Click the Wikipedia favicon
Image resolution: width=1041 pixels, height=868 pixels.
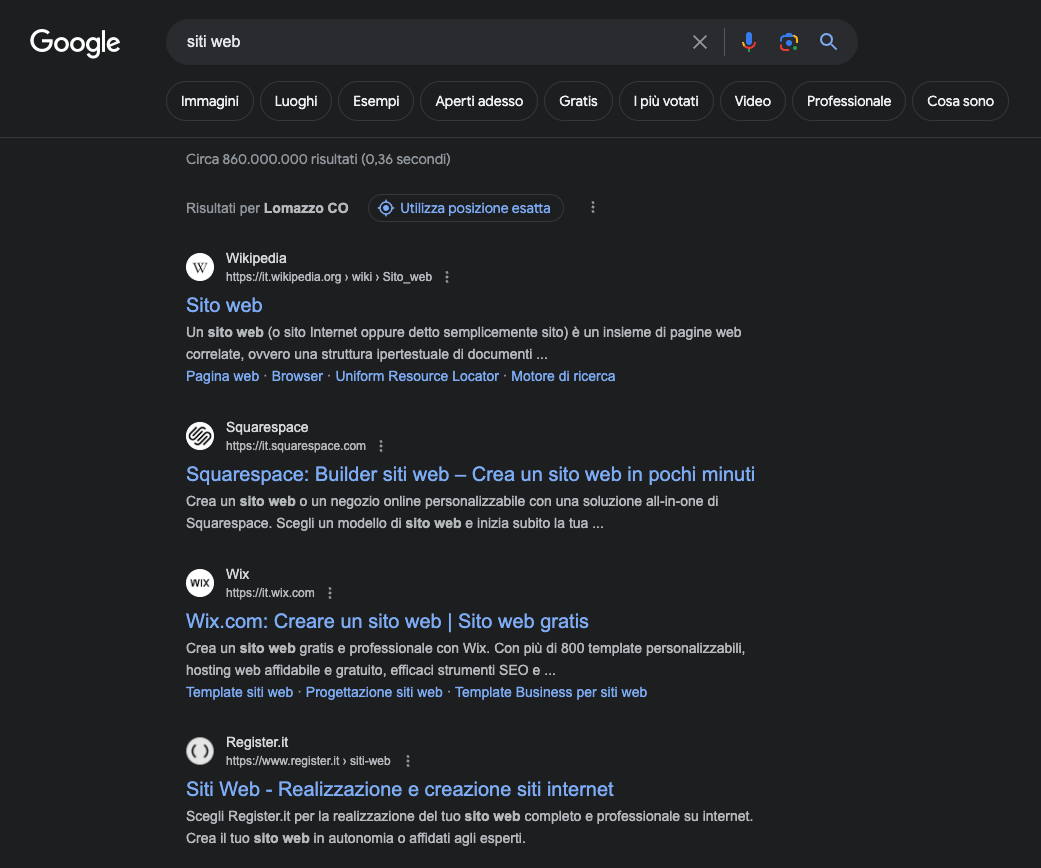pos(200,267)
